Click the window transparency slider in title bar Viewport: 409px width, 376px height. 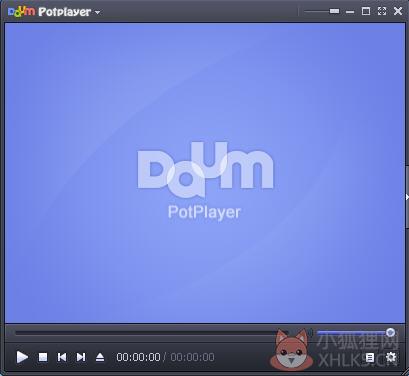(x=321, y=11)
